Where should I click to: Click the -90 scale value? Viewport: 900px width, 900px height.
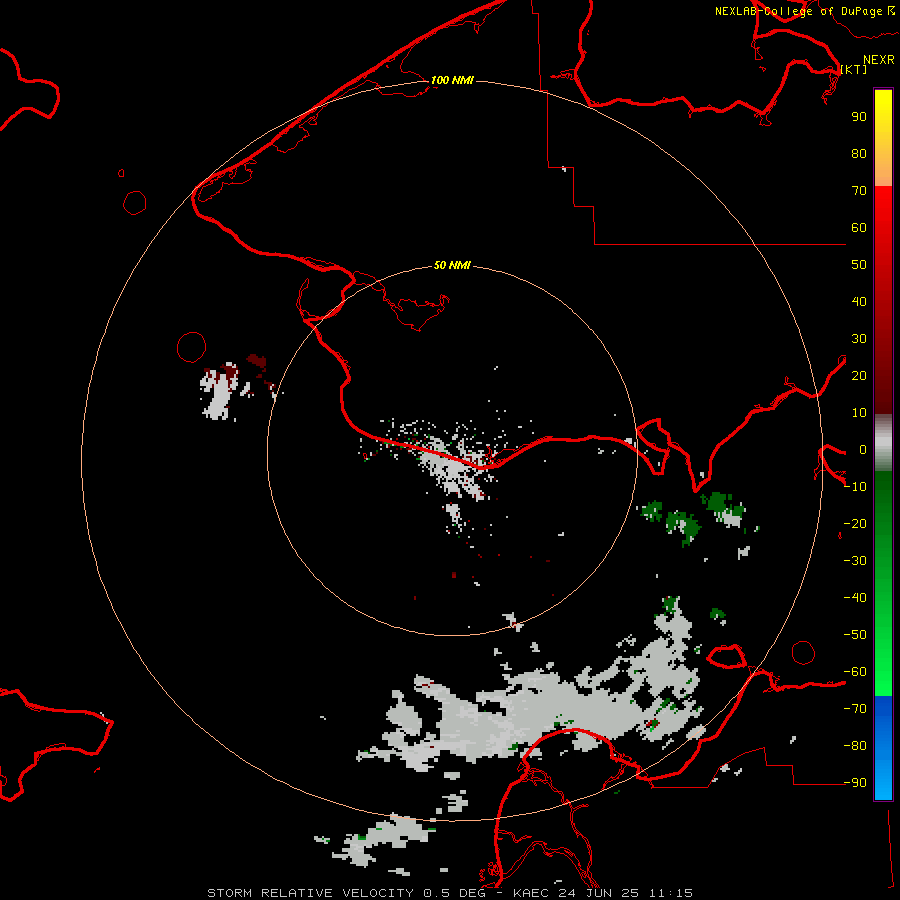click(x=855, y=783)
